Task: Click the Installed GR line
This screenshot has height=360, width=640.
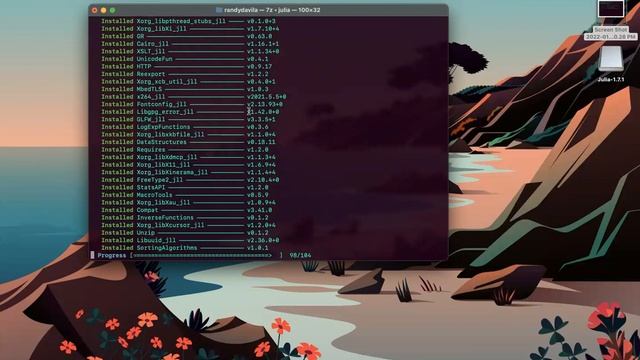Action: tap(187, 36)
